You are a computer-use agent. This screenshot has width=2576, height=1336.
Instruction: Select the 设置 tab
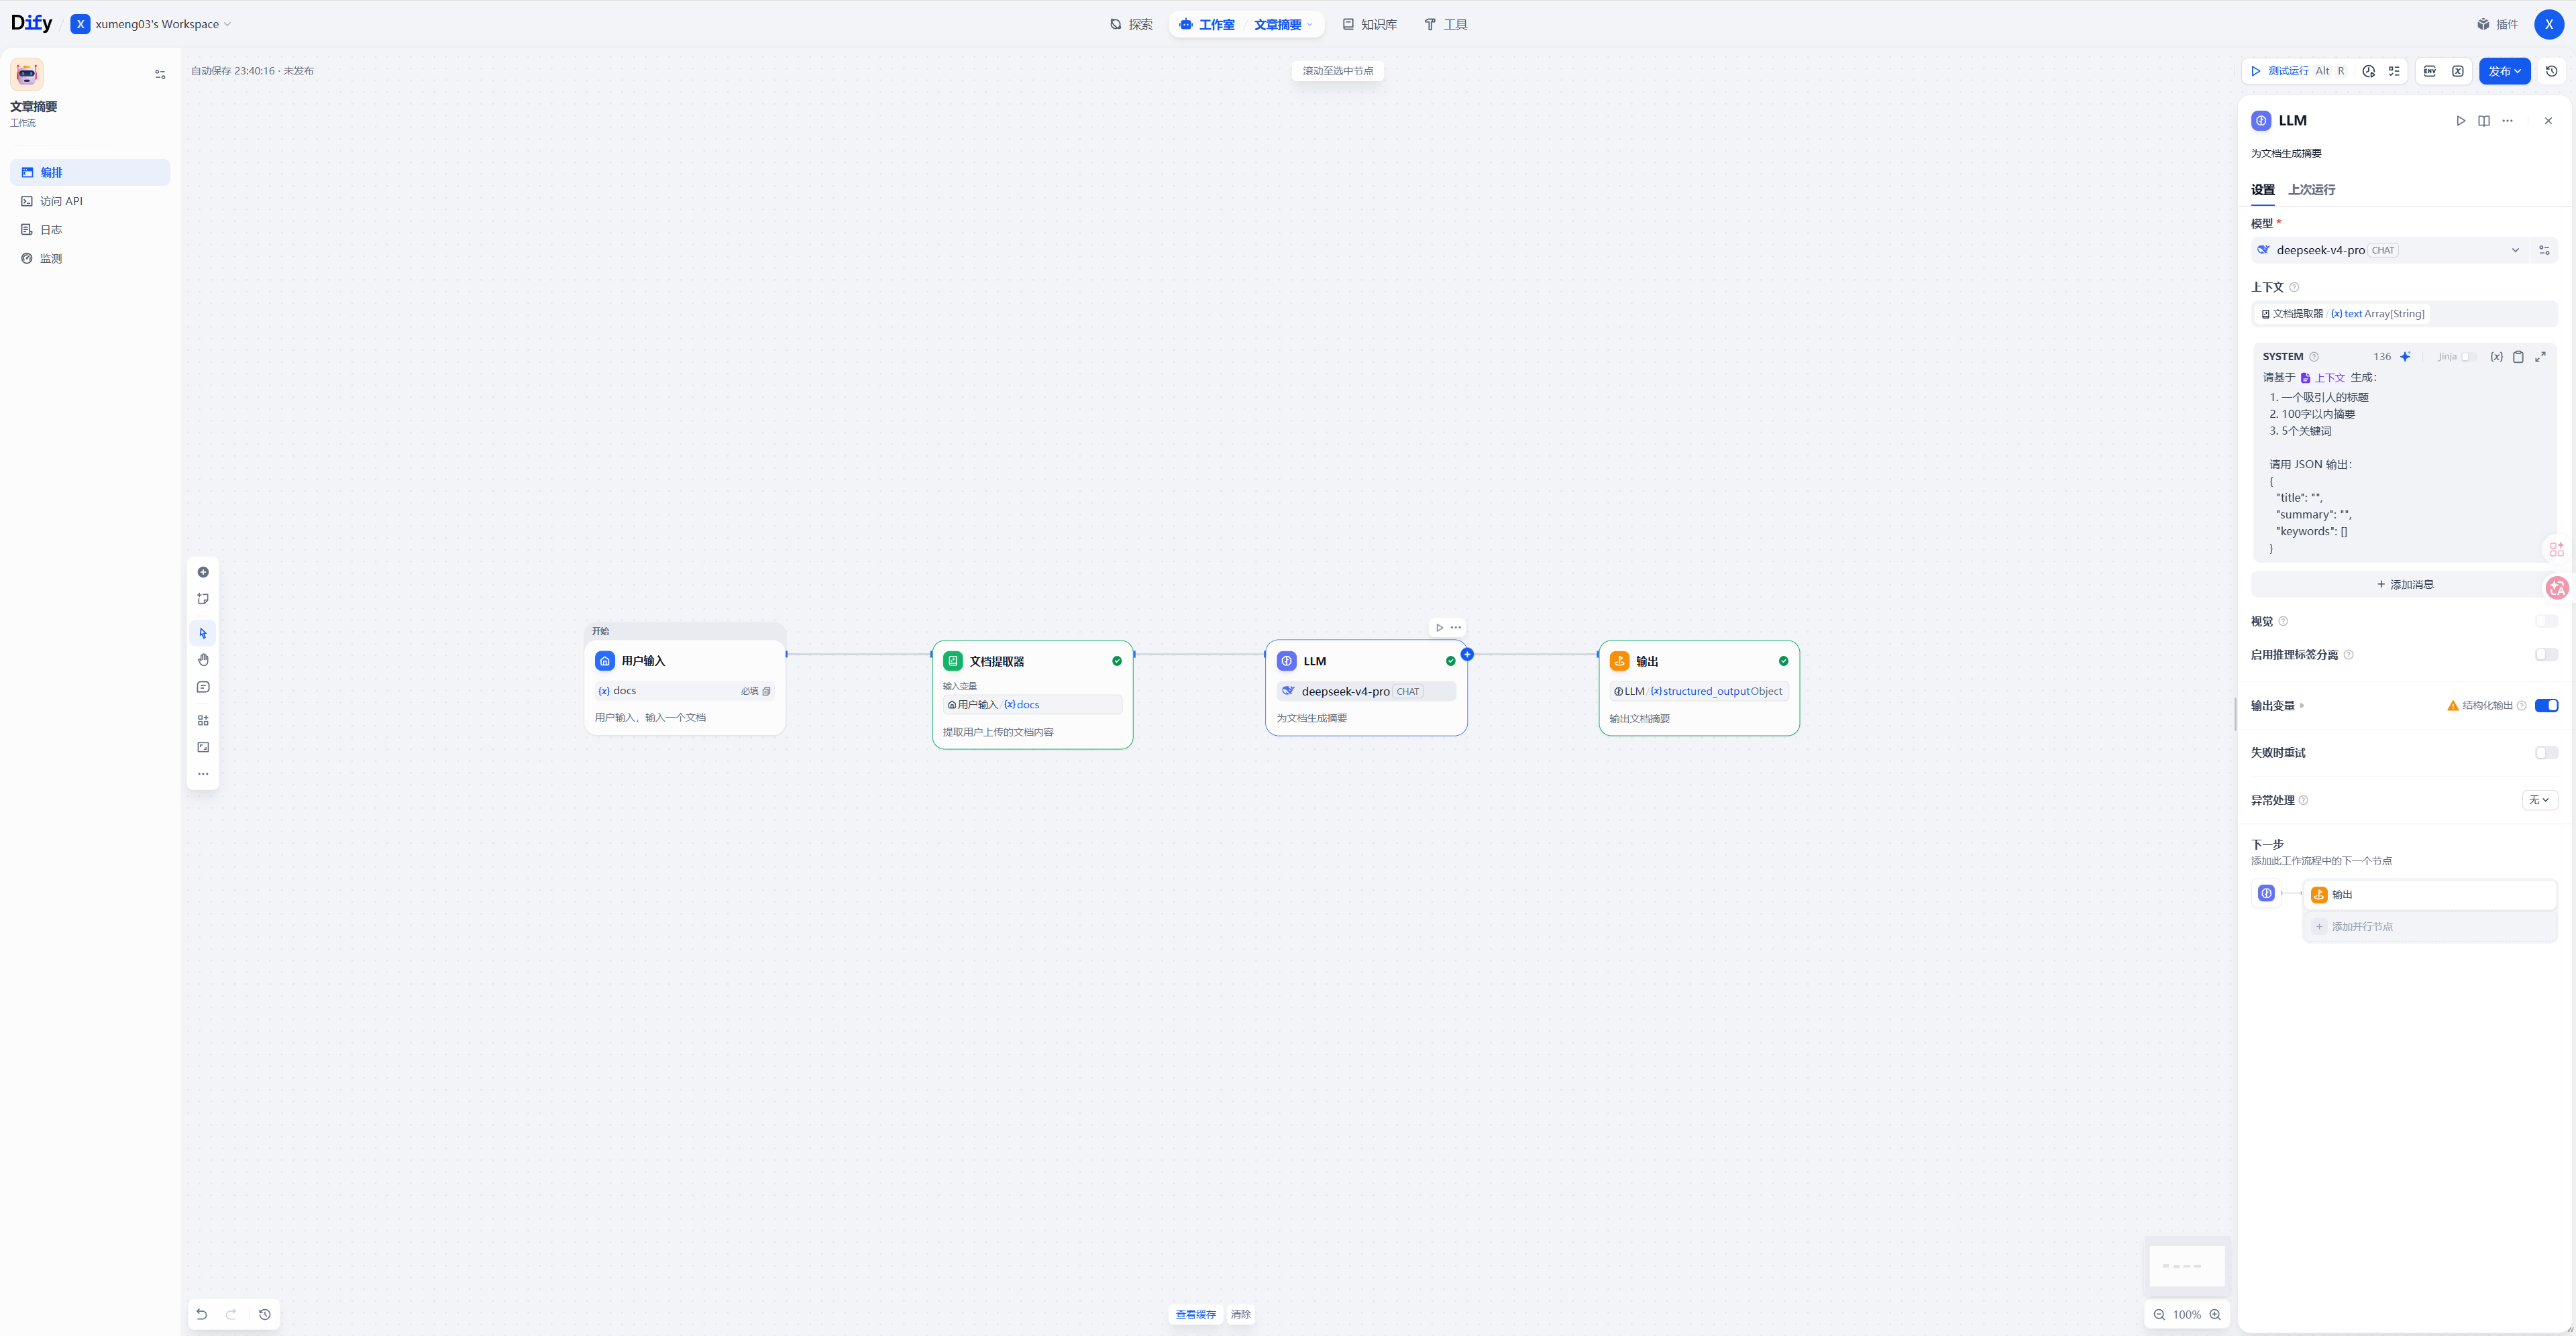pos(2262,189)
